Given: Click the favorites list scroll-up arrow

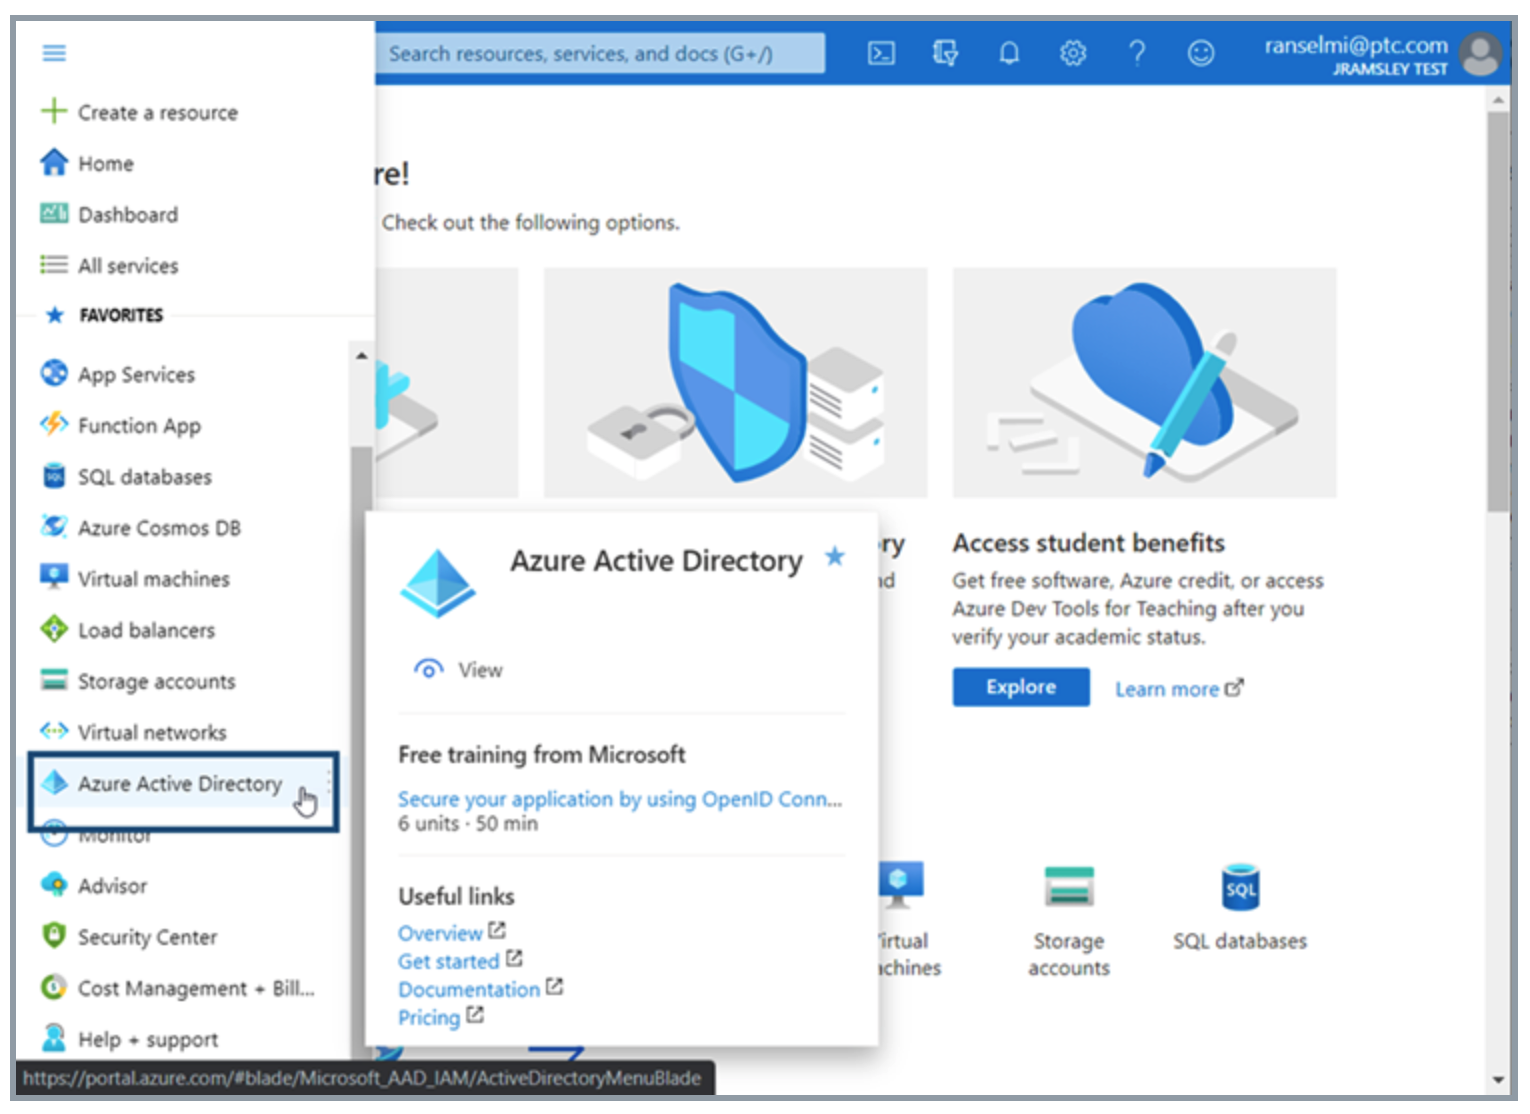Looking at the screenshot, I should [x=361, y=355].
